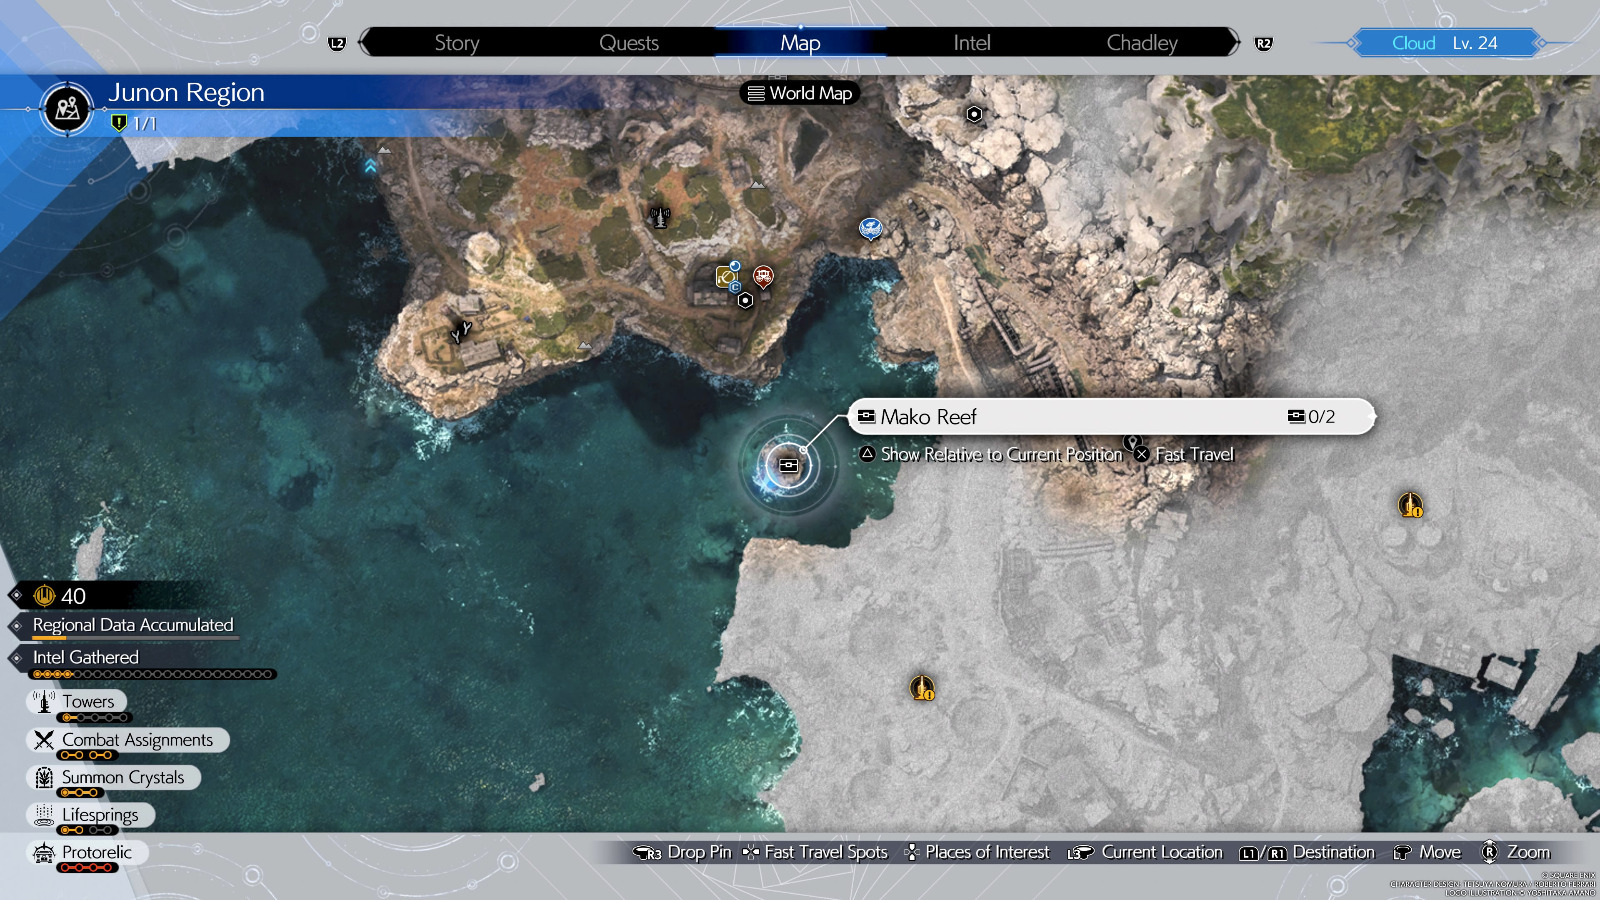
Task: Select the blue chocobo stop icon on the coast
Action: click(869, 229)
